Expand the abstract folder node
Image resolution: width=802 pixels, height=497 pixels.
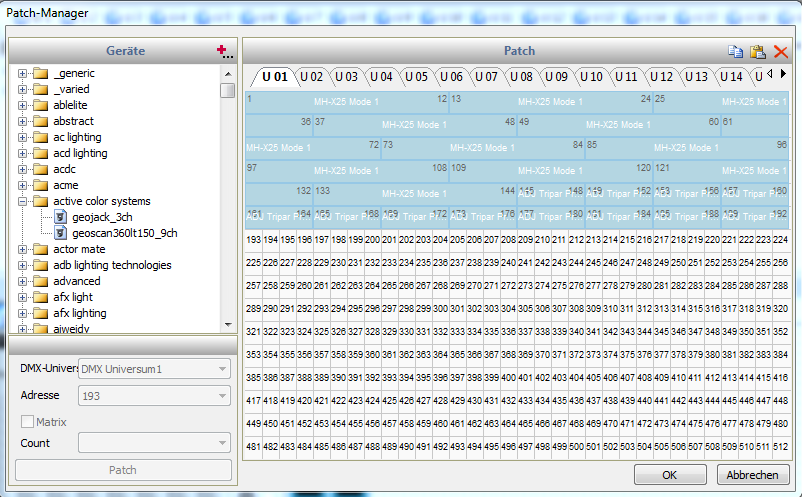22,122
